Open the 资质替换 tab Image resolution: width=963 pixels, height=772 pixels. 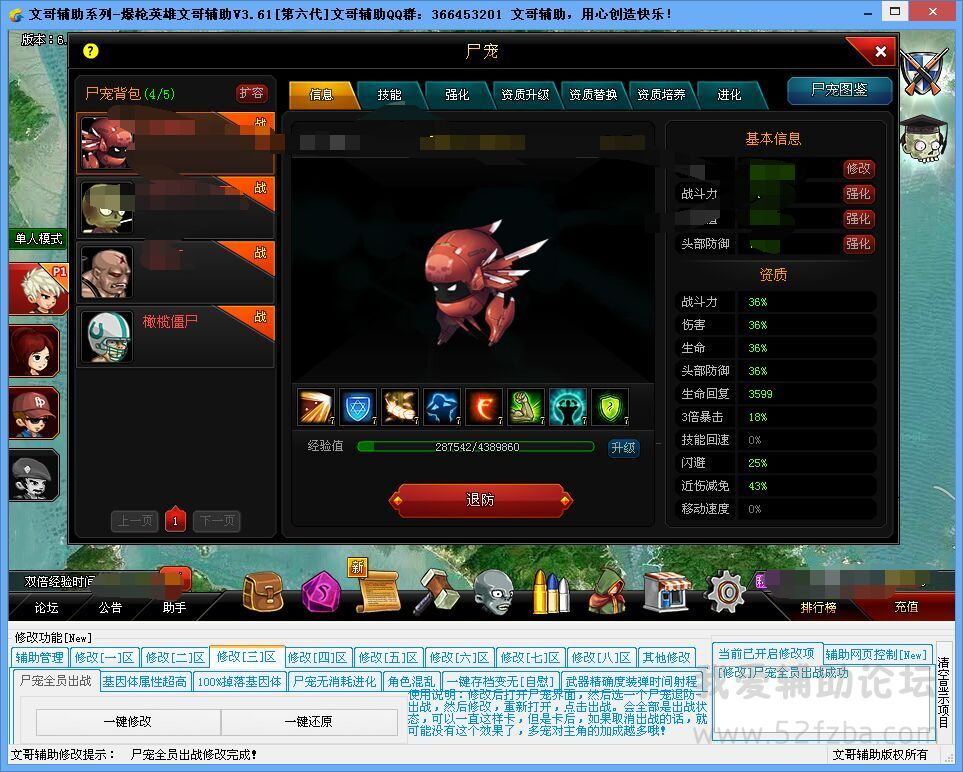click(x=593, y=95)
